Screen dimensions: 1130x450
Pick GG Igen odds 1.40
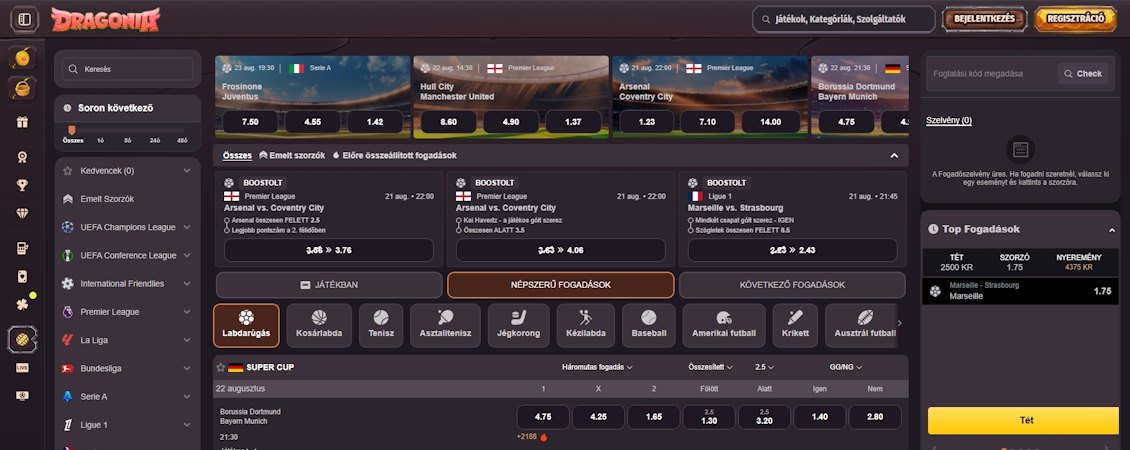(819, 417)
